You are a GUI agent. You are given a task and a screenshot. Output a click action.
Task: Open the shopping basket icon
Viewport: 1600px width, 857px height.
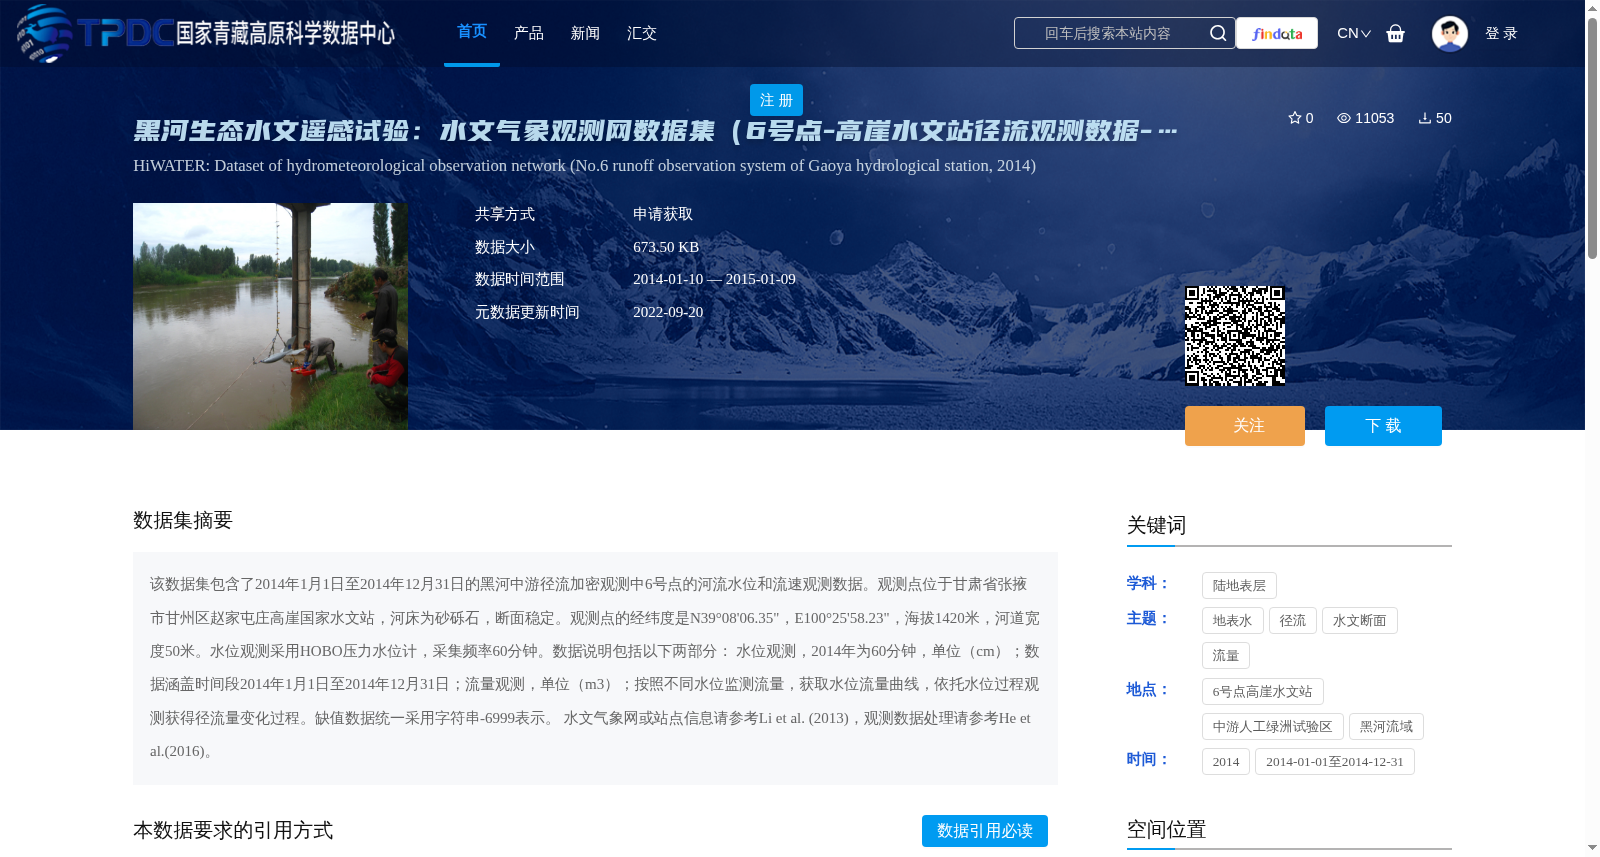1395,33
